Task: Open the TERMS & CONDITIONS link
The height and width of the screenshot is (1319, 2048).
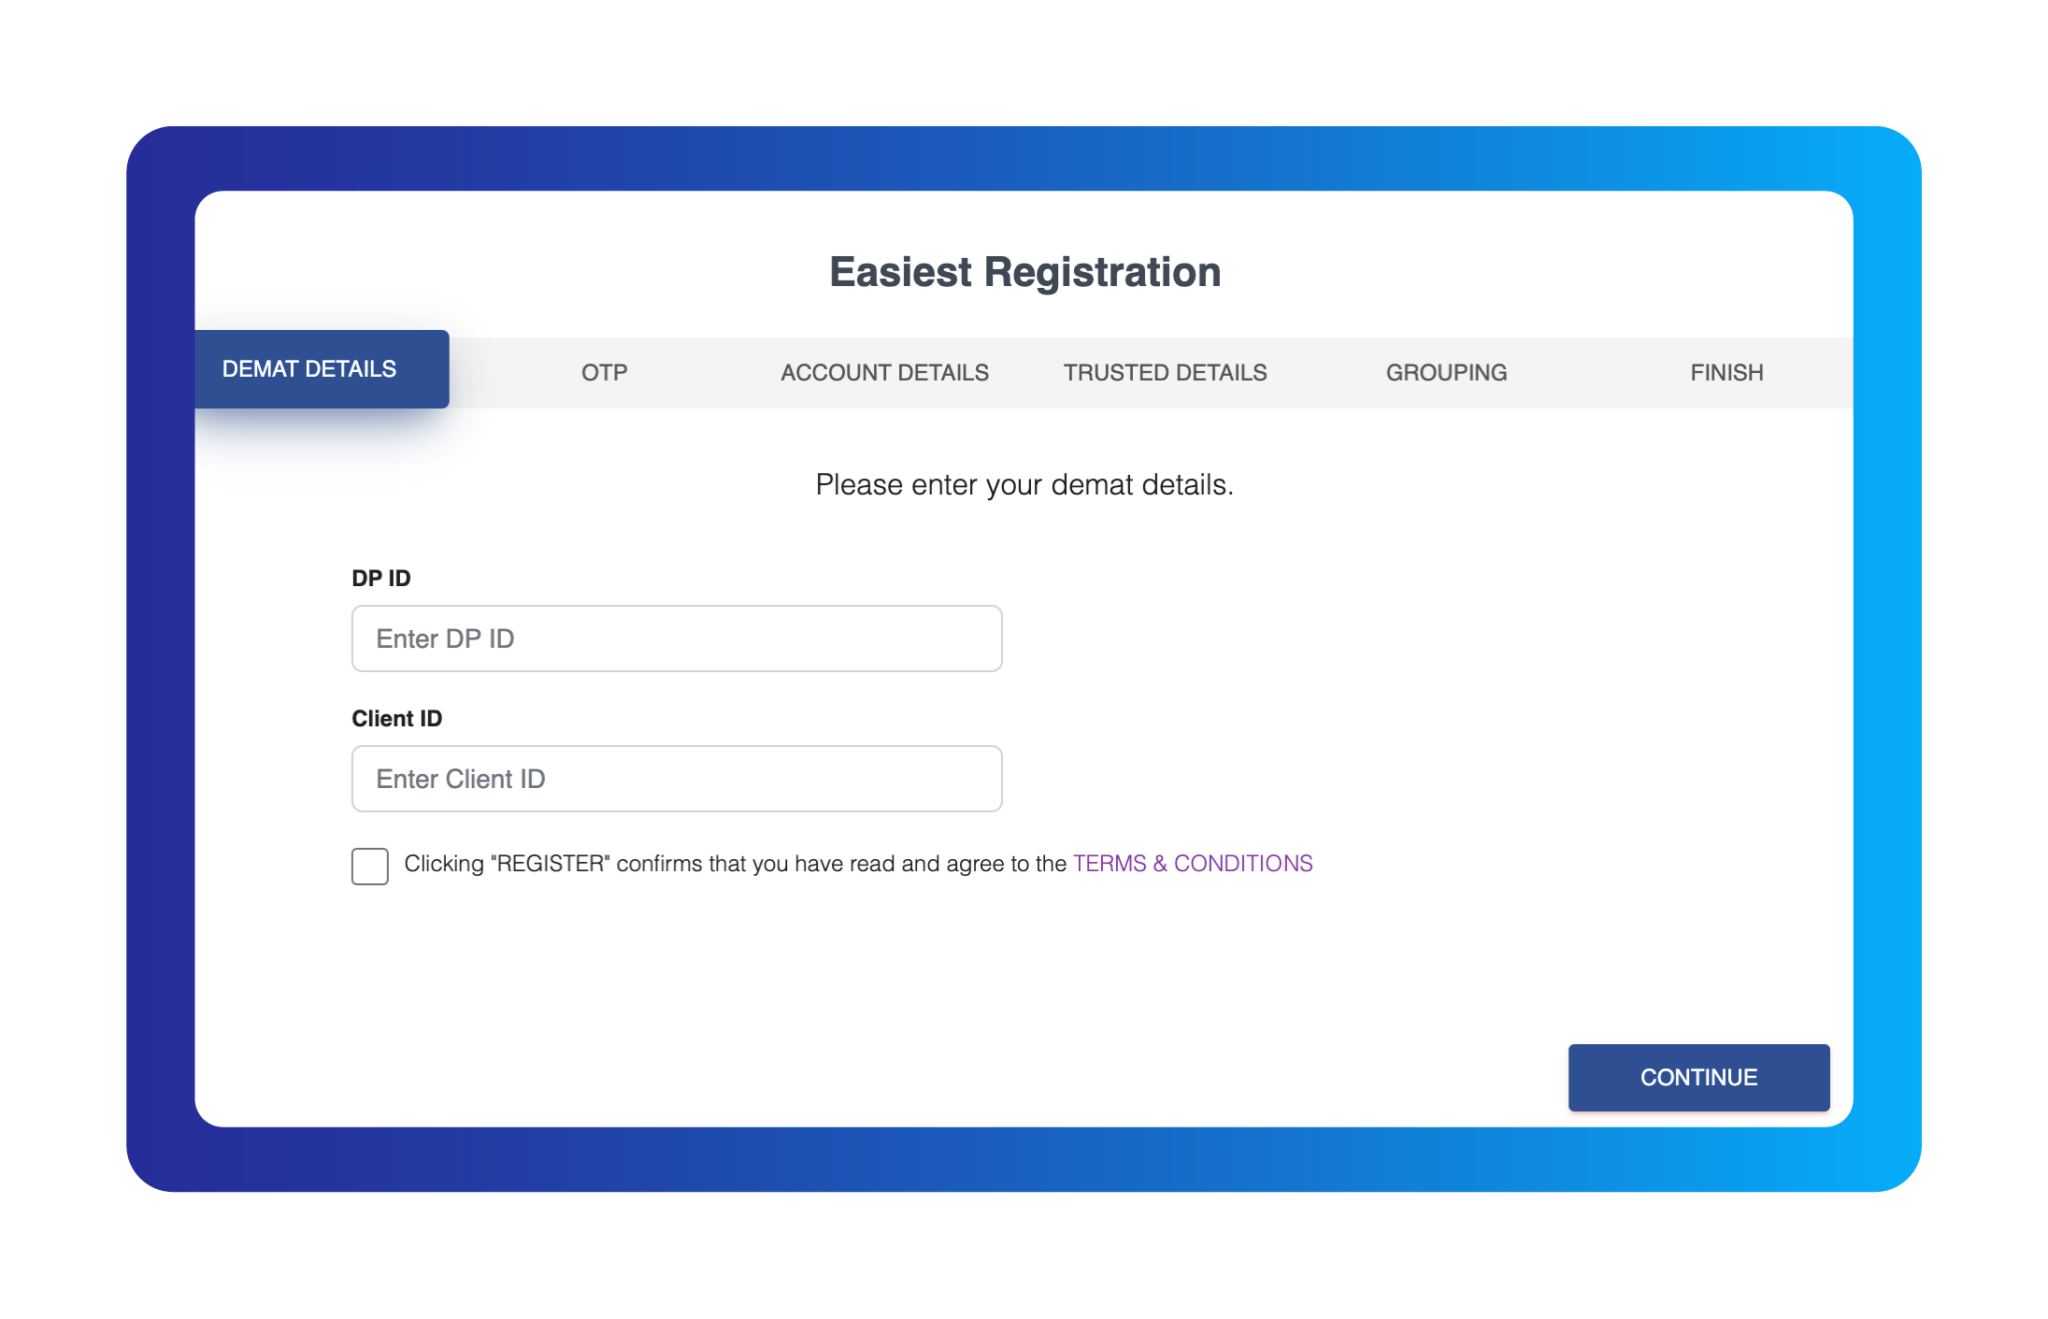Action: 1192,863
